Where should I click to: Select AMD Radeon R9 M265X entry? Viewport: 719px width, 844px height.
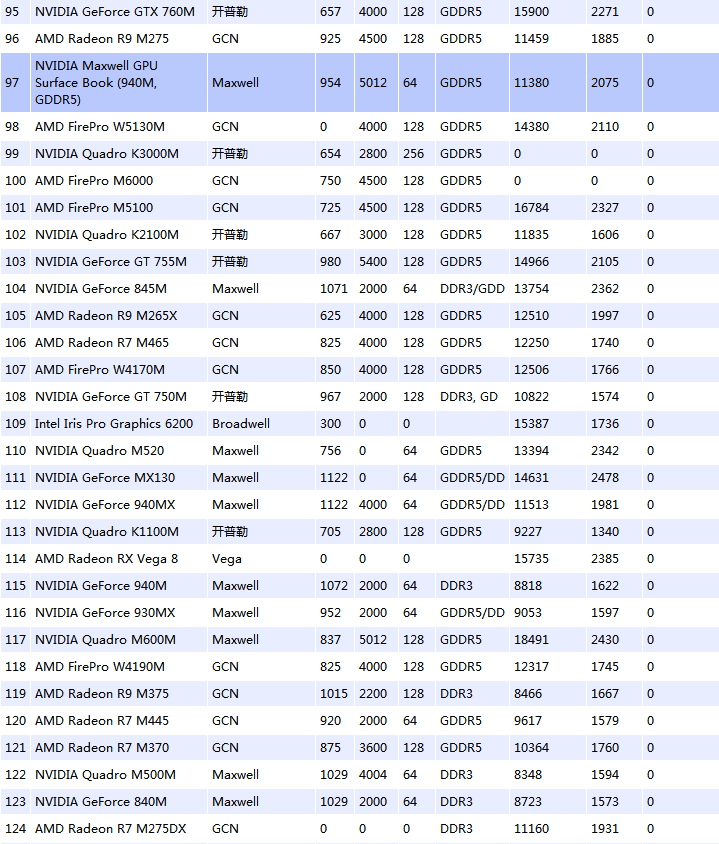(106, 315)
